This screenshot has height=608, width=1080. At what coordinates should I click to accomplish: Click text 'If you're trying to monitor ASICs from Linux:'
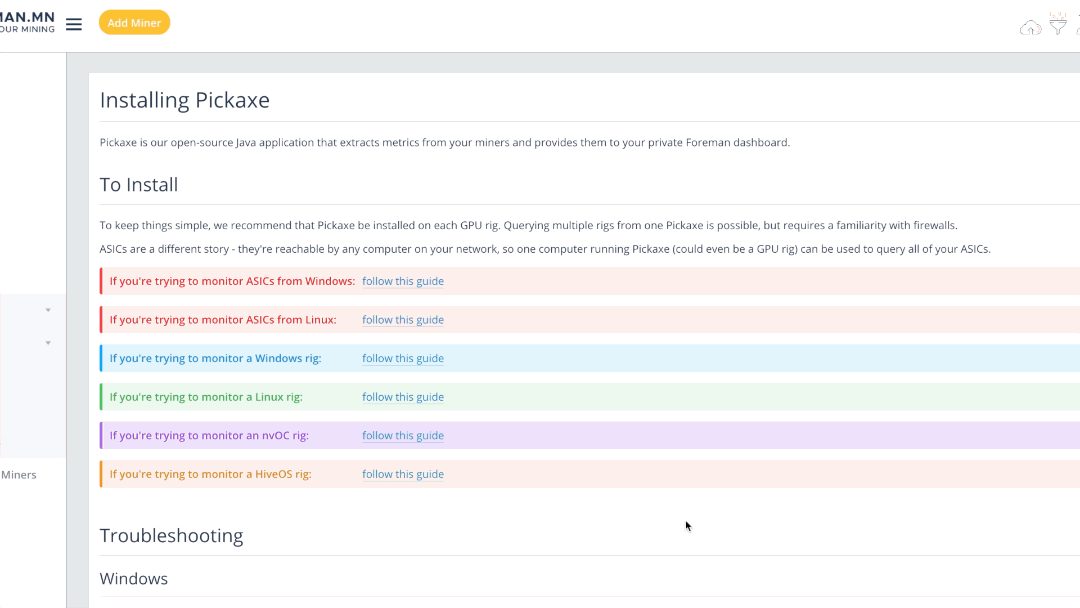[223, 319]
